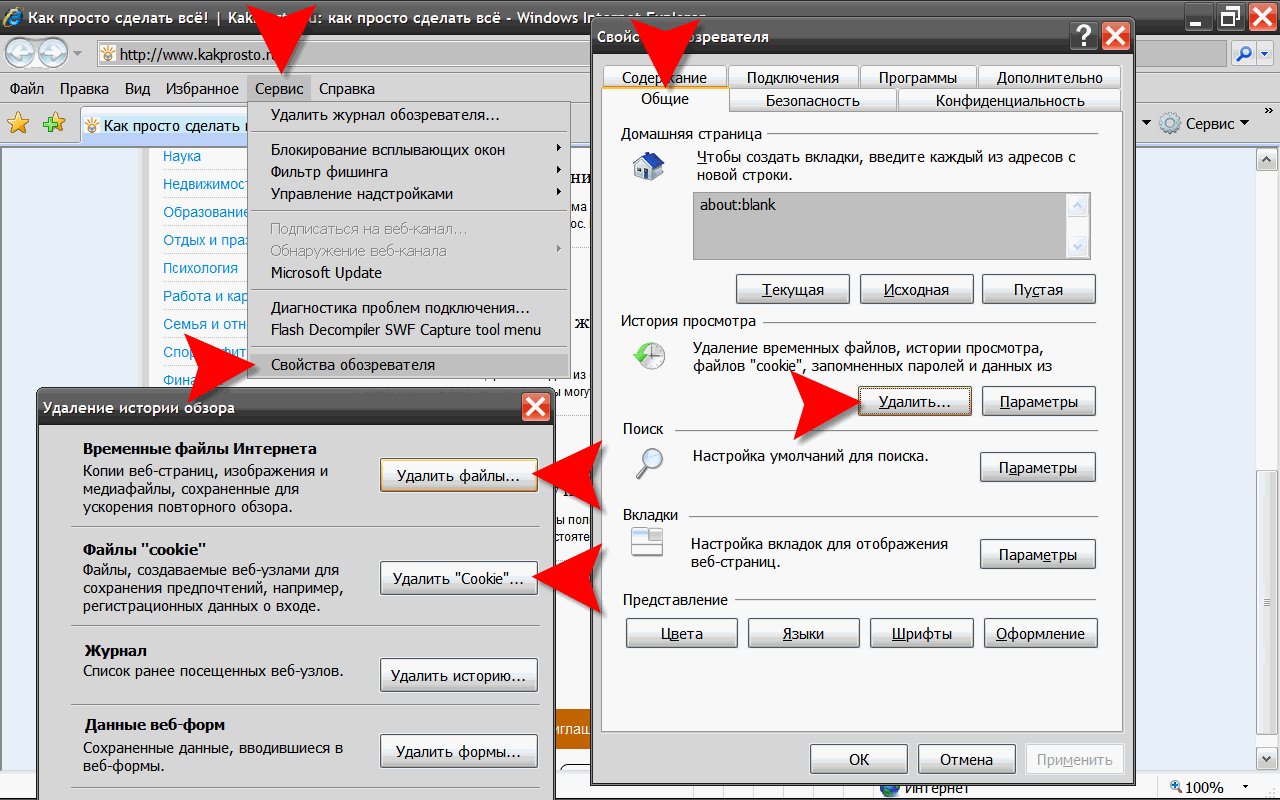Viewport: 1280px width, 800px height.
Task: Click the home page box scroll-up arrow
Action: pyautogui.click(x=1078, y=206)
